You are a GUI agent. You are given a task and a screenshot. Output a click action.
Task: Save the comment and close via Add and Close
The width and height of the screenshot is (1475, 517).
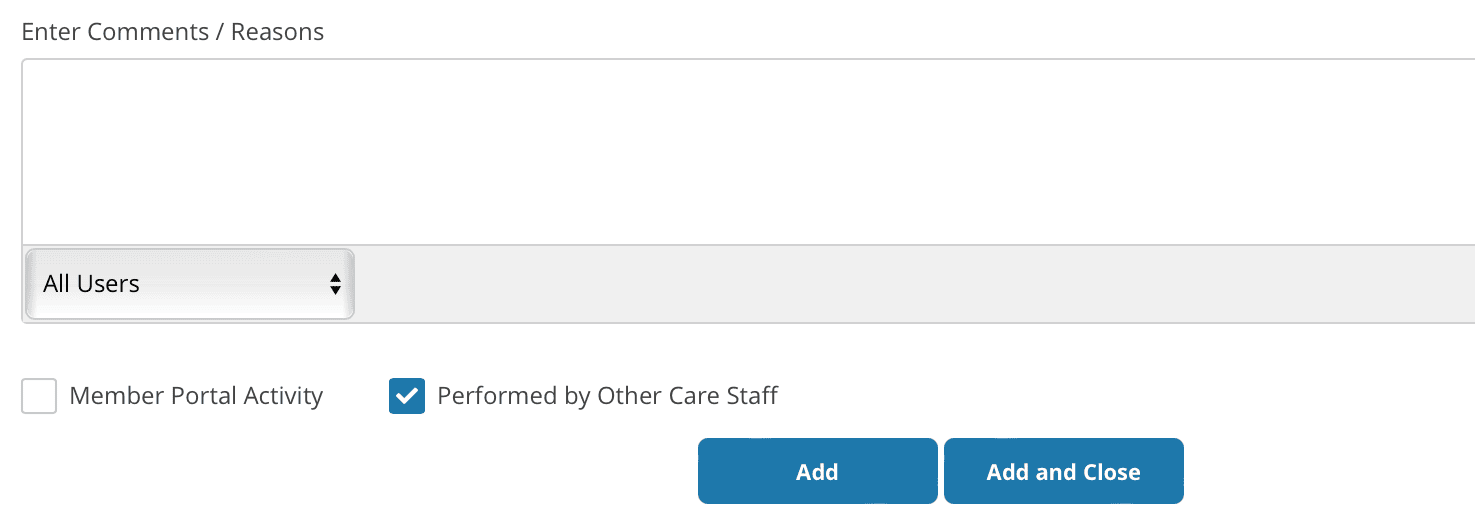coord(1063,472)
